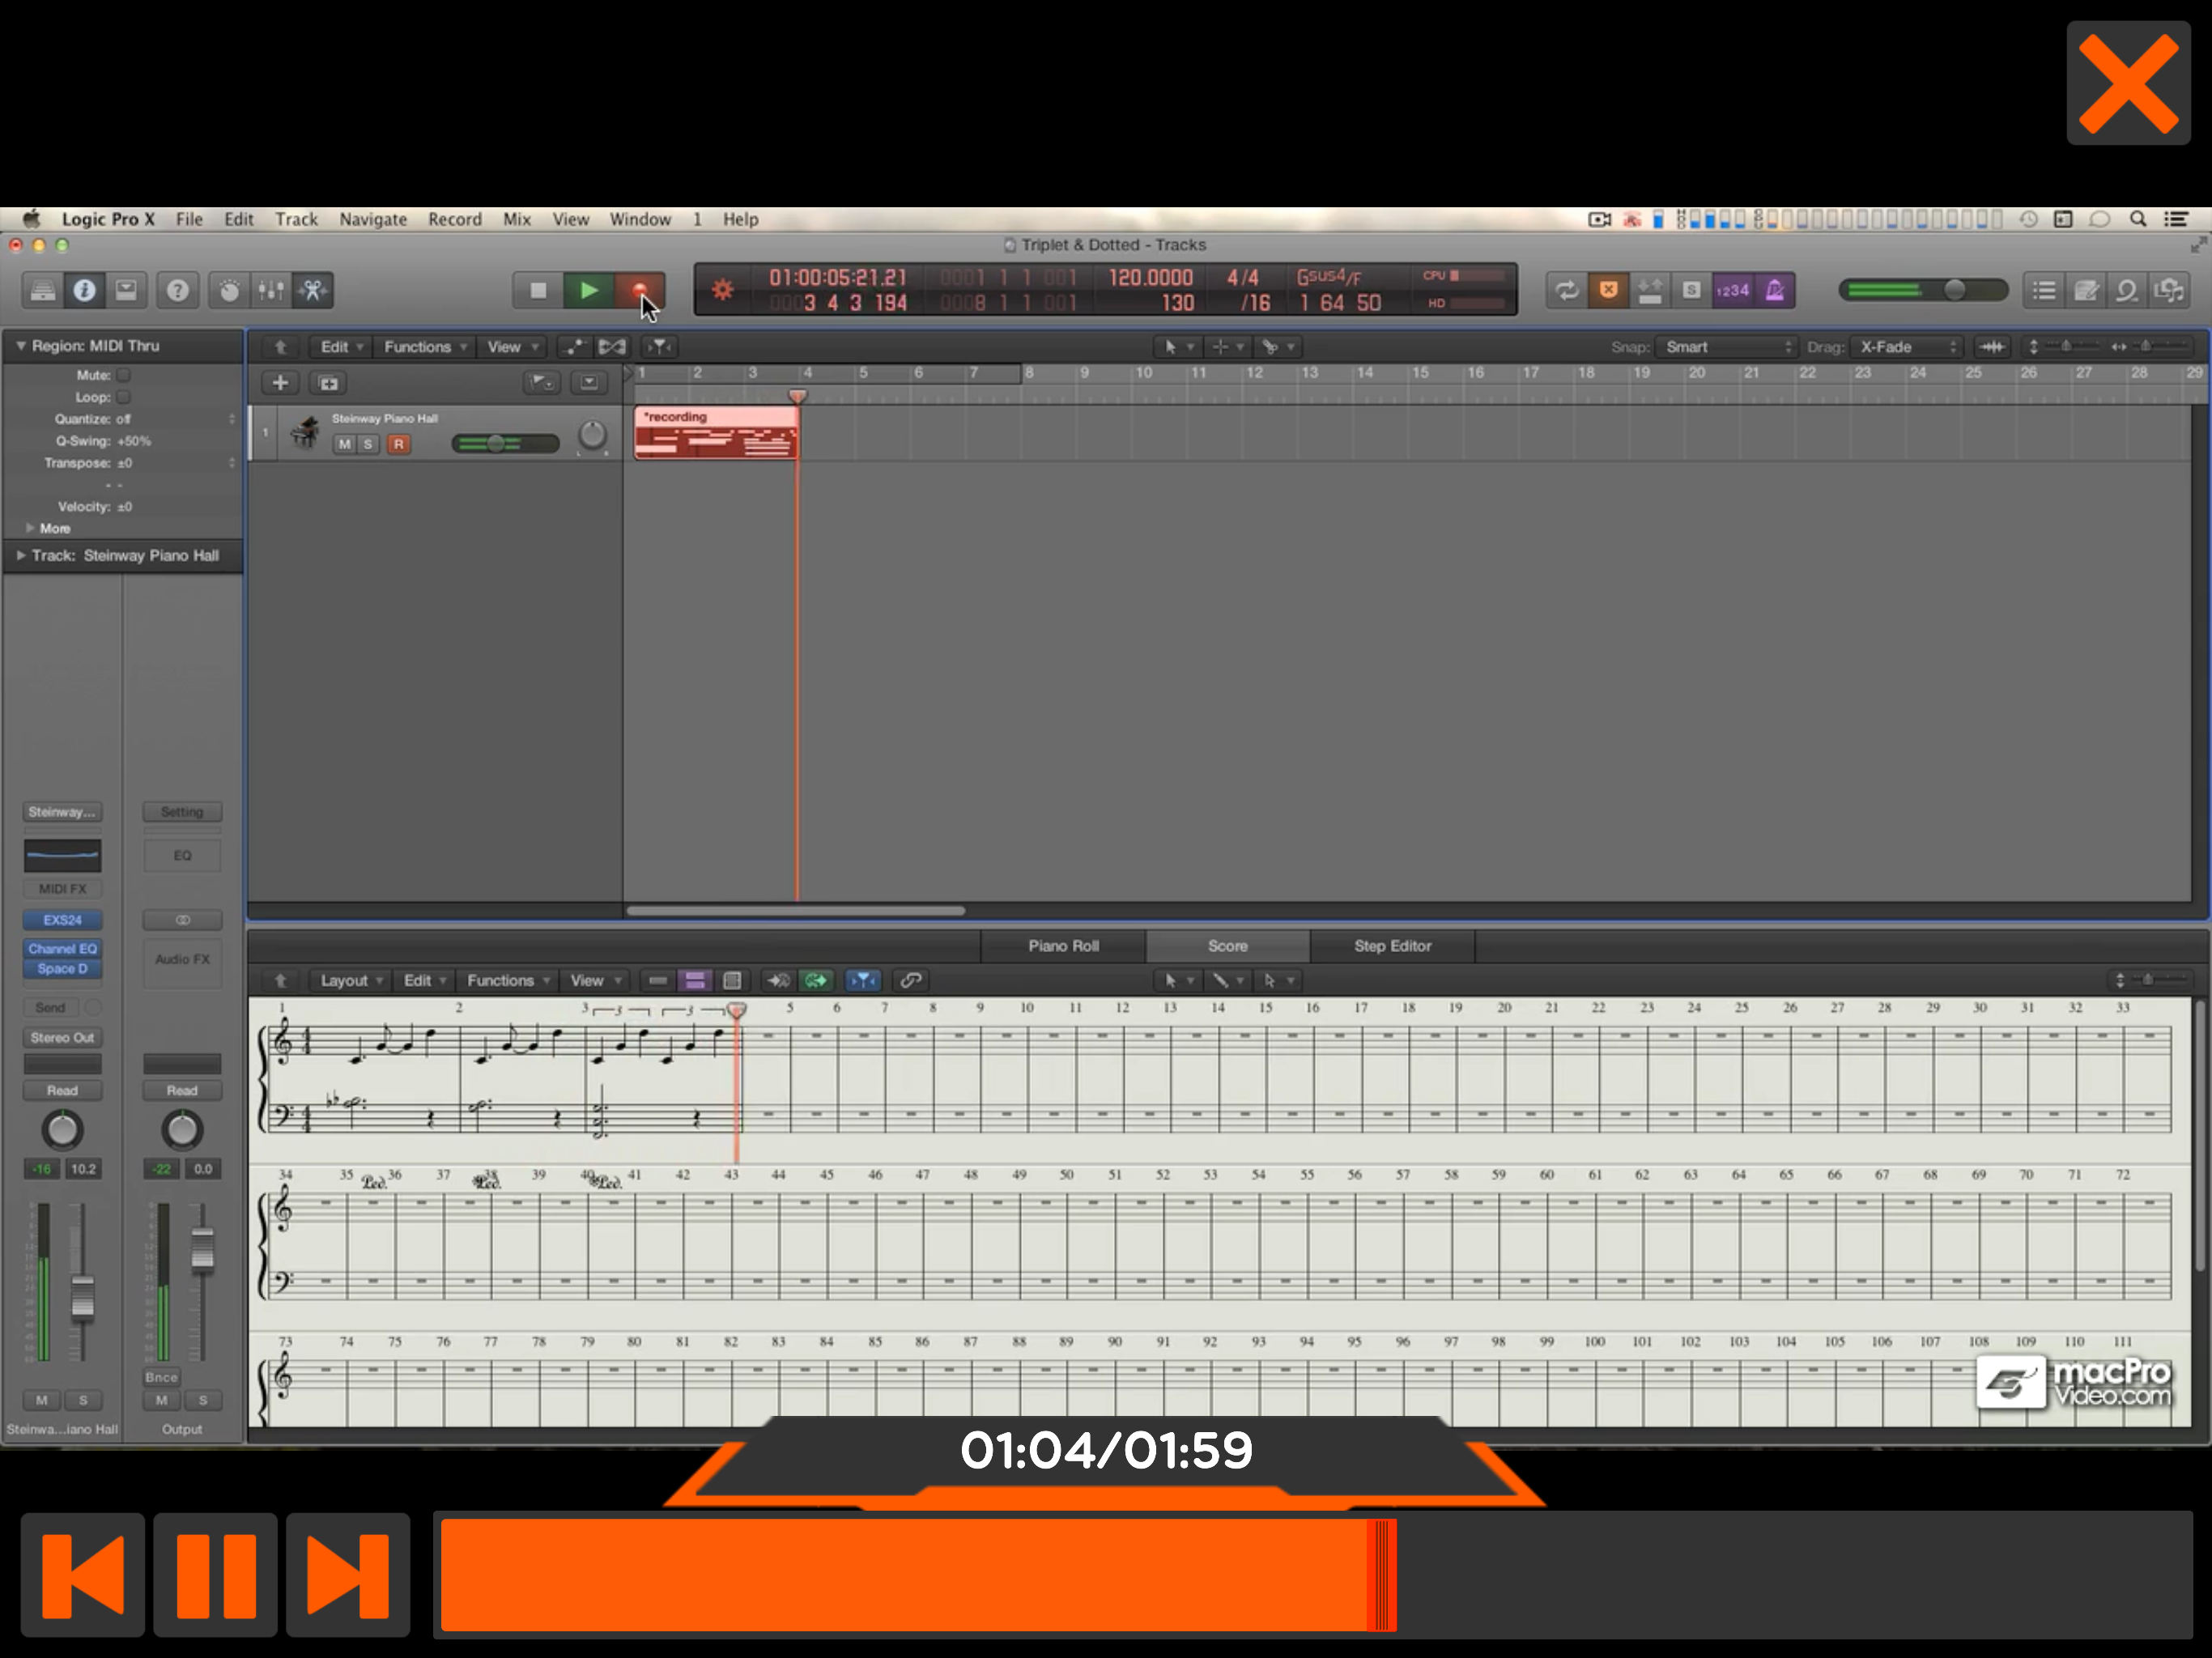Screen dimensions: 2212x1658
Task: Click the EXS24 instrument slot button
Action: point(62,919)
